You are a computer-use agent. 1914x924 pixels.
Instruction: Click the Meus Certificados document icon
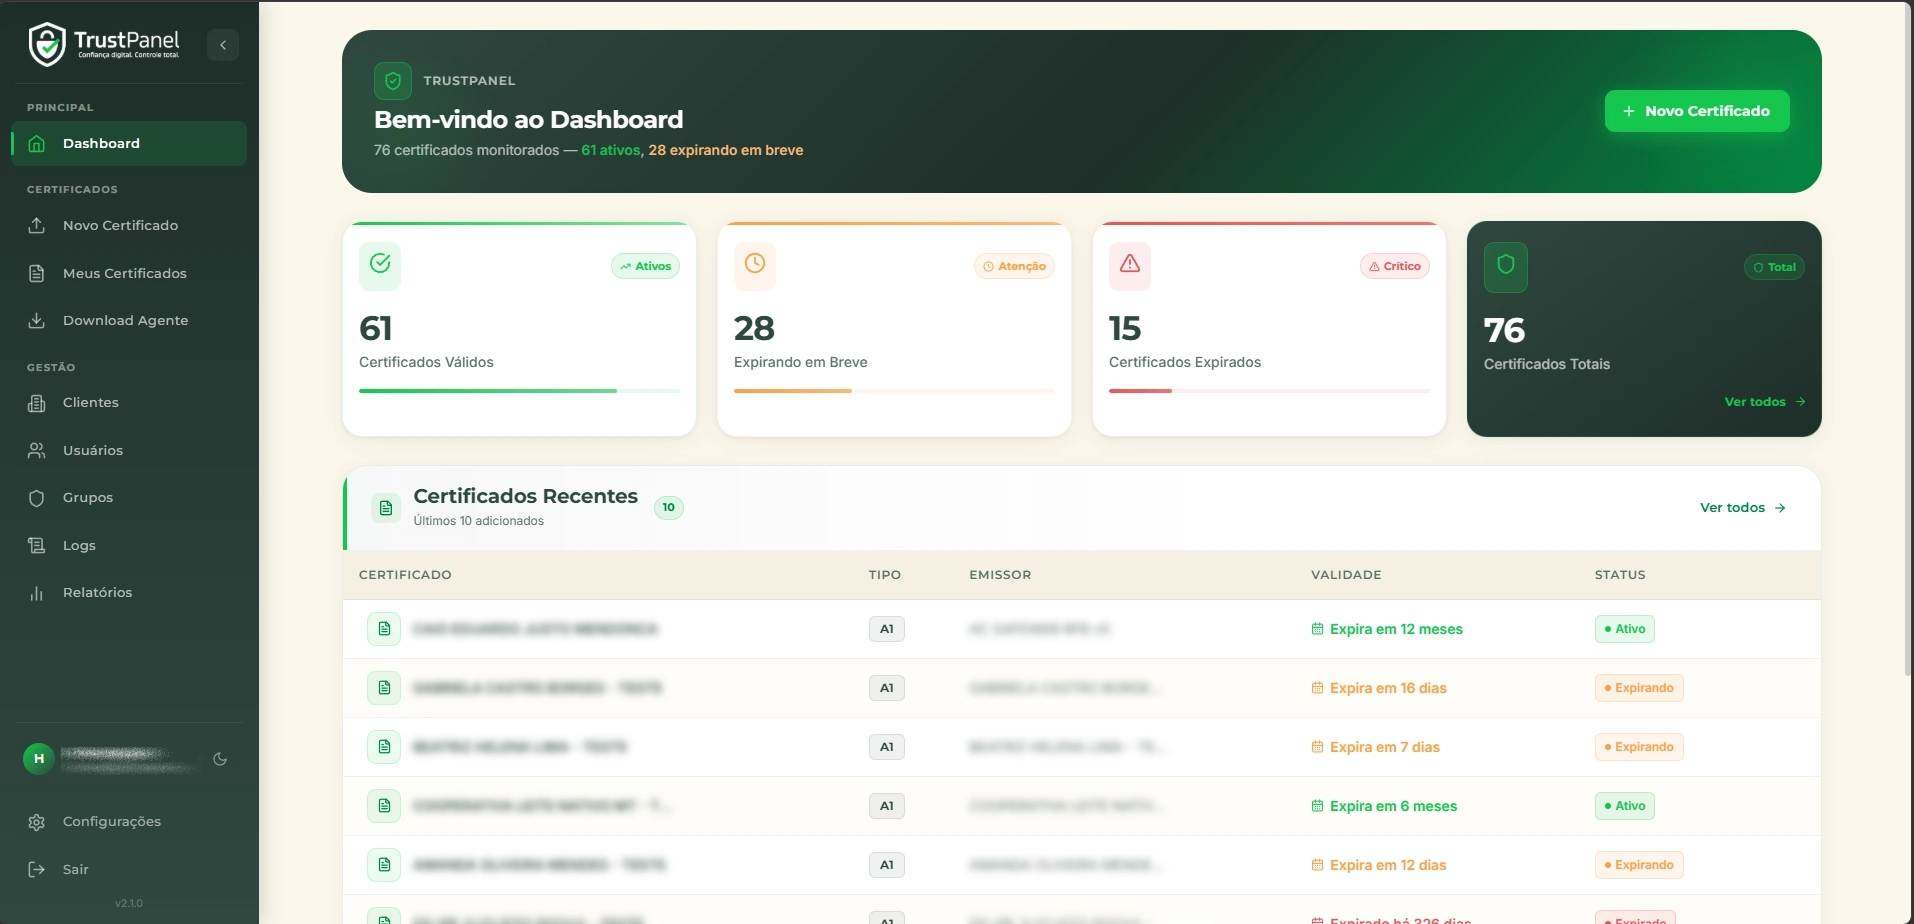coord(37,273)
